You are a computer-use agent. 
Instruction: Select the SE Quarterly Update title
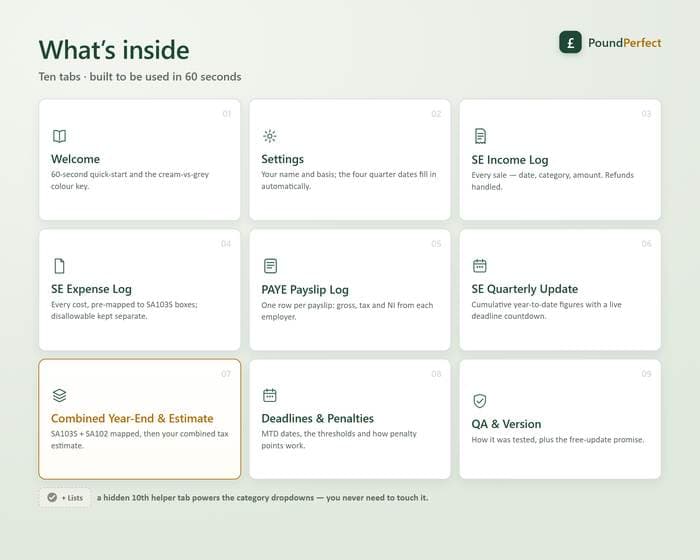pos(525,289)
